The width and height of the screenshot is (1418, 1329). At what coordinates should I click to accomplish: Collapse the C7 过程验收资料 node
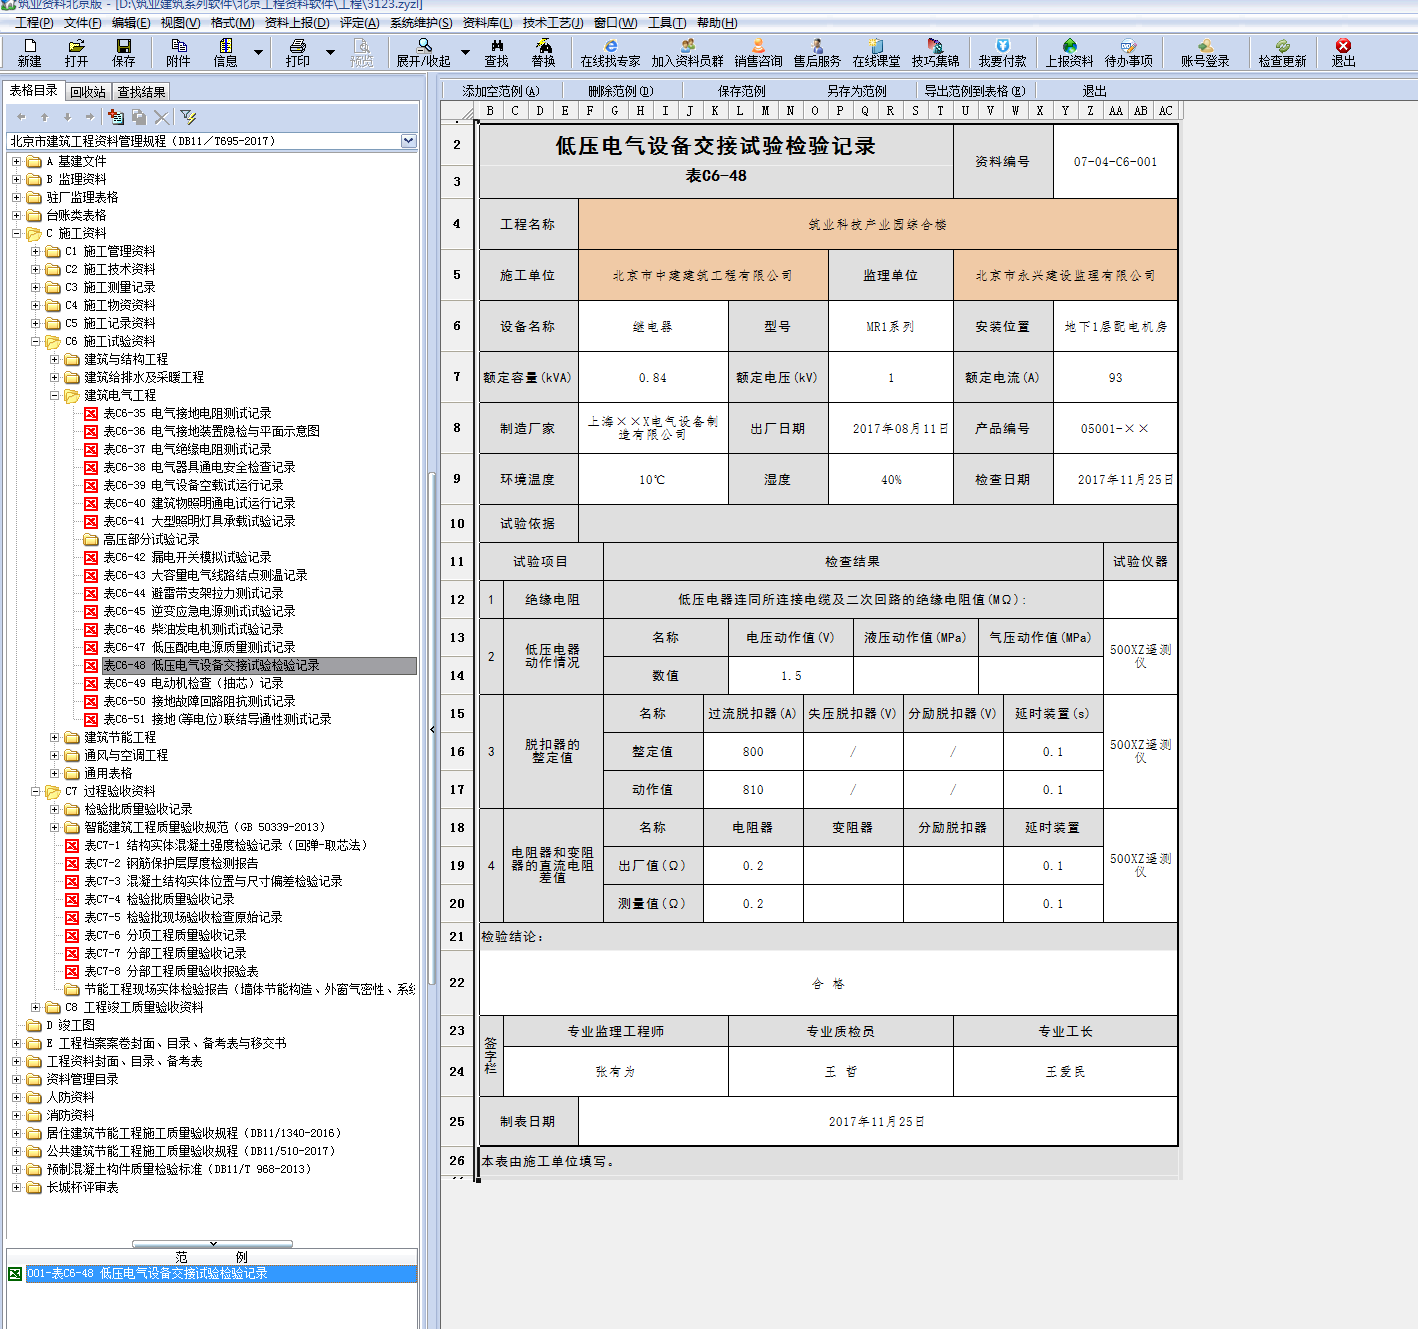click(35, 791)
